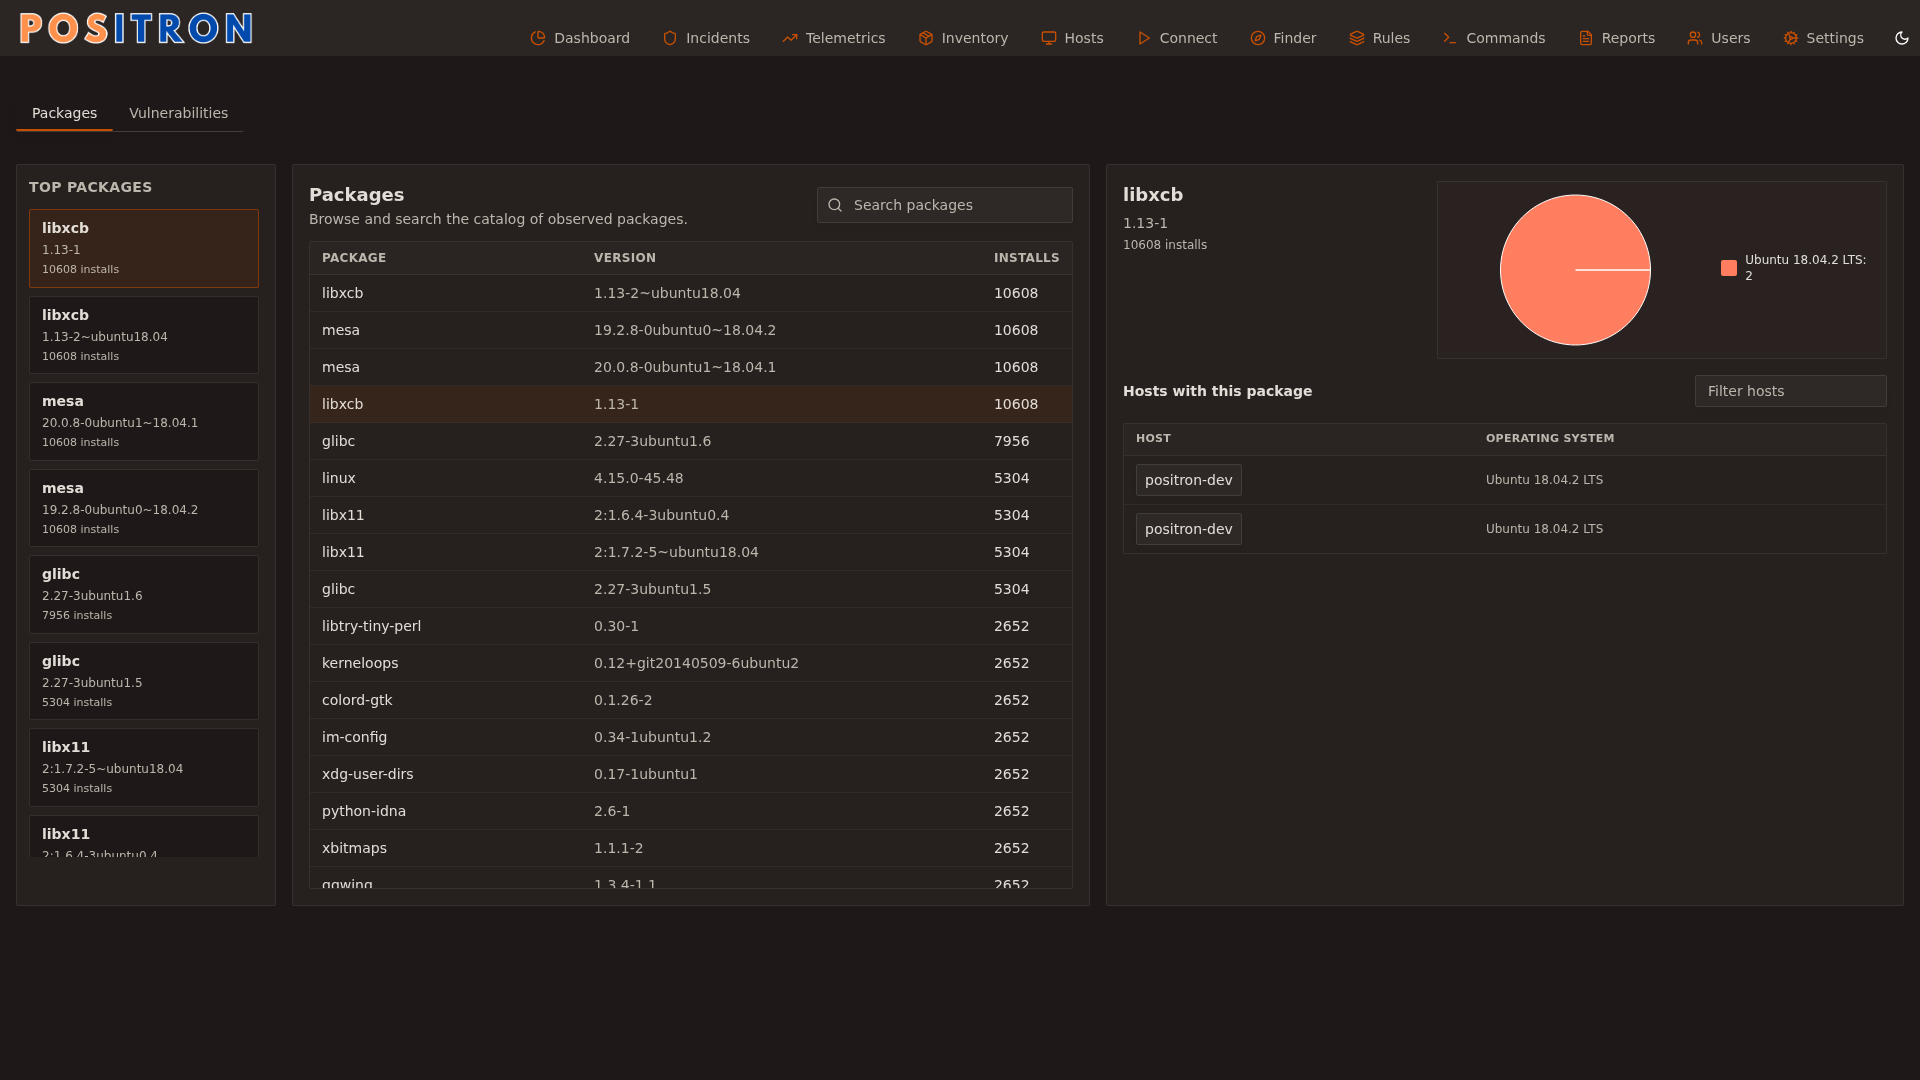Click the Commands terminal prompt icon

[1450, 38]
